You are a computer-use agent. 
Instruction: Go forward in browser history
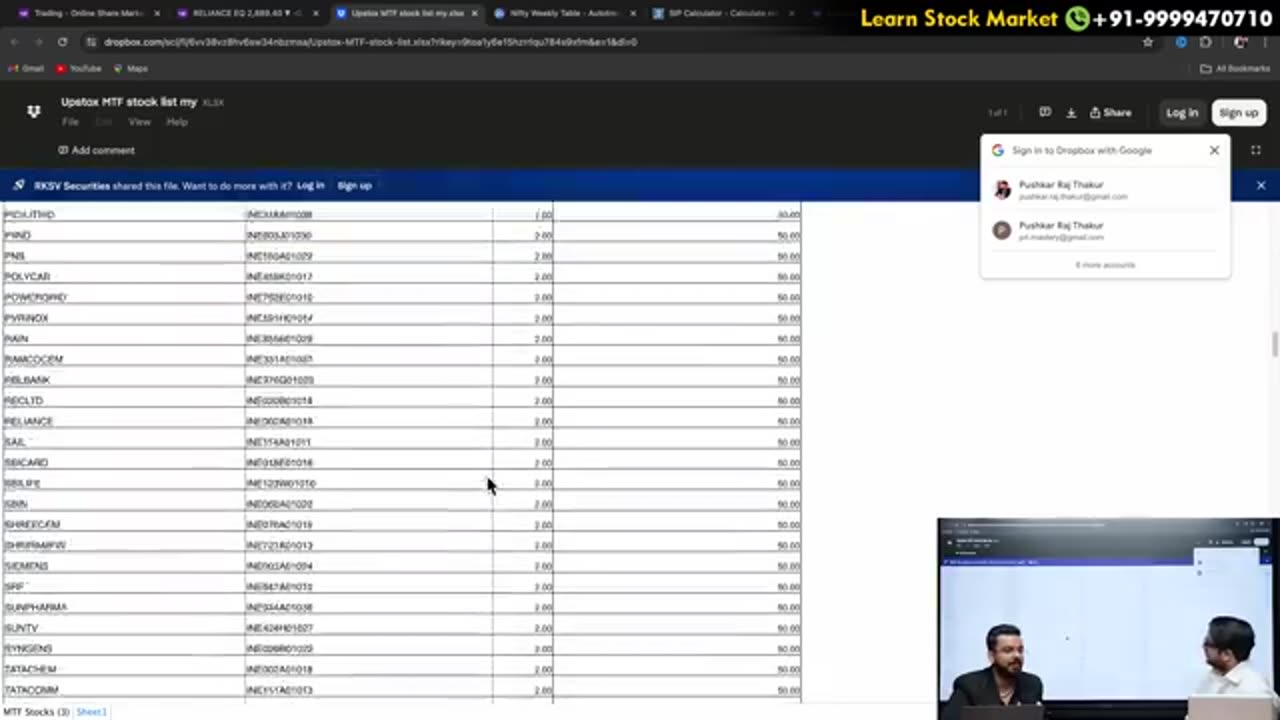[x=38, y=42]
